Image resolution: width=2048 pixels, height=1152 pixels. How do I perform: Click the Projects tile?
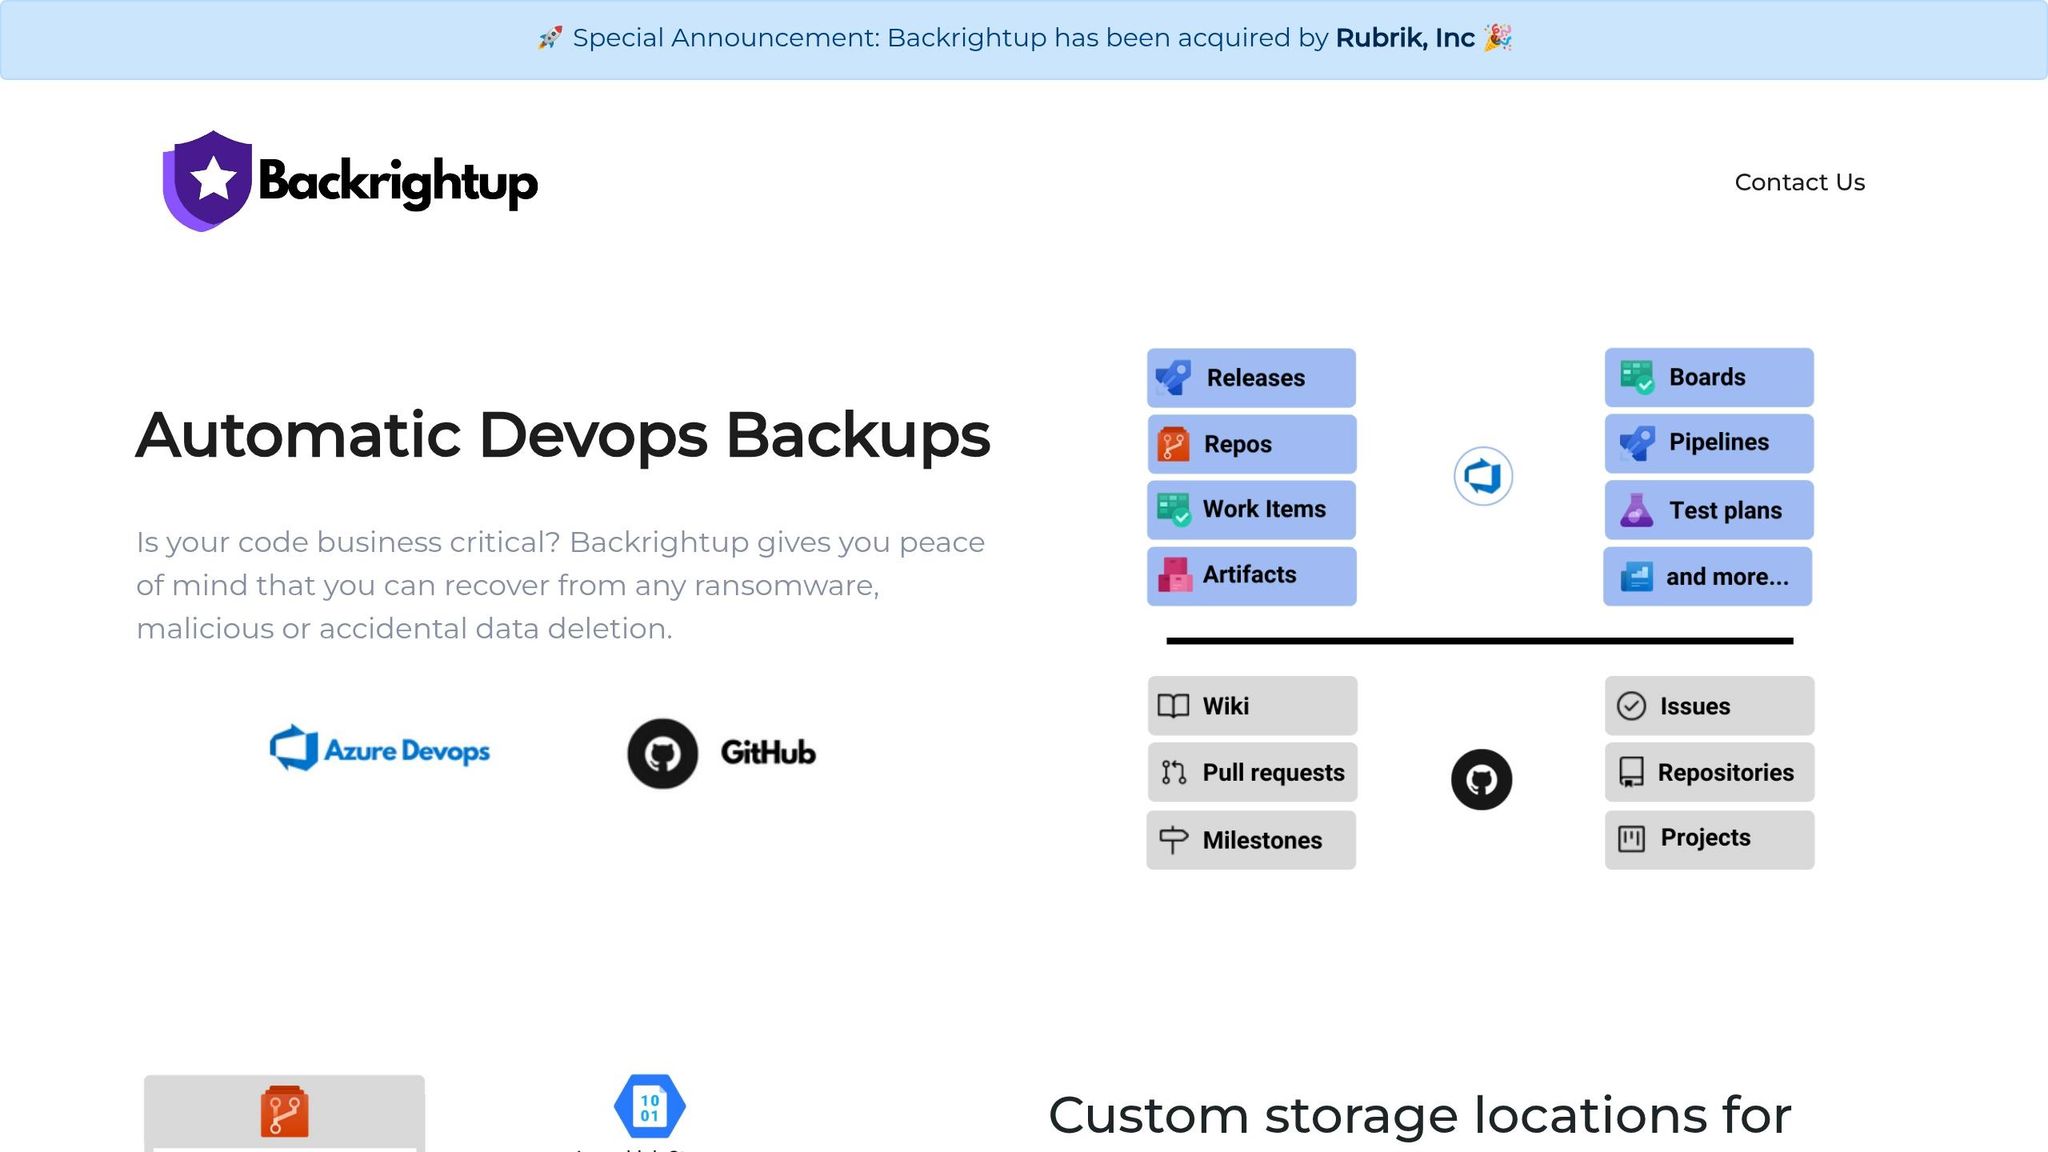[1709, 838]
